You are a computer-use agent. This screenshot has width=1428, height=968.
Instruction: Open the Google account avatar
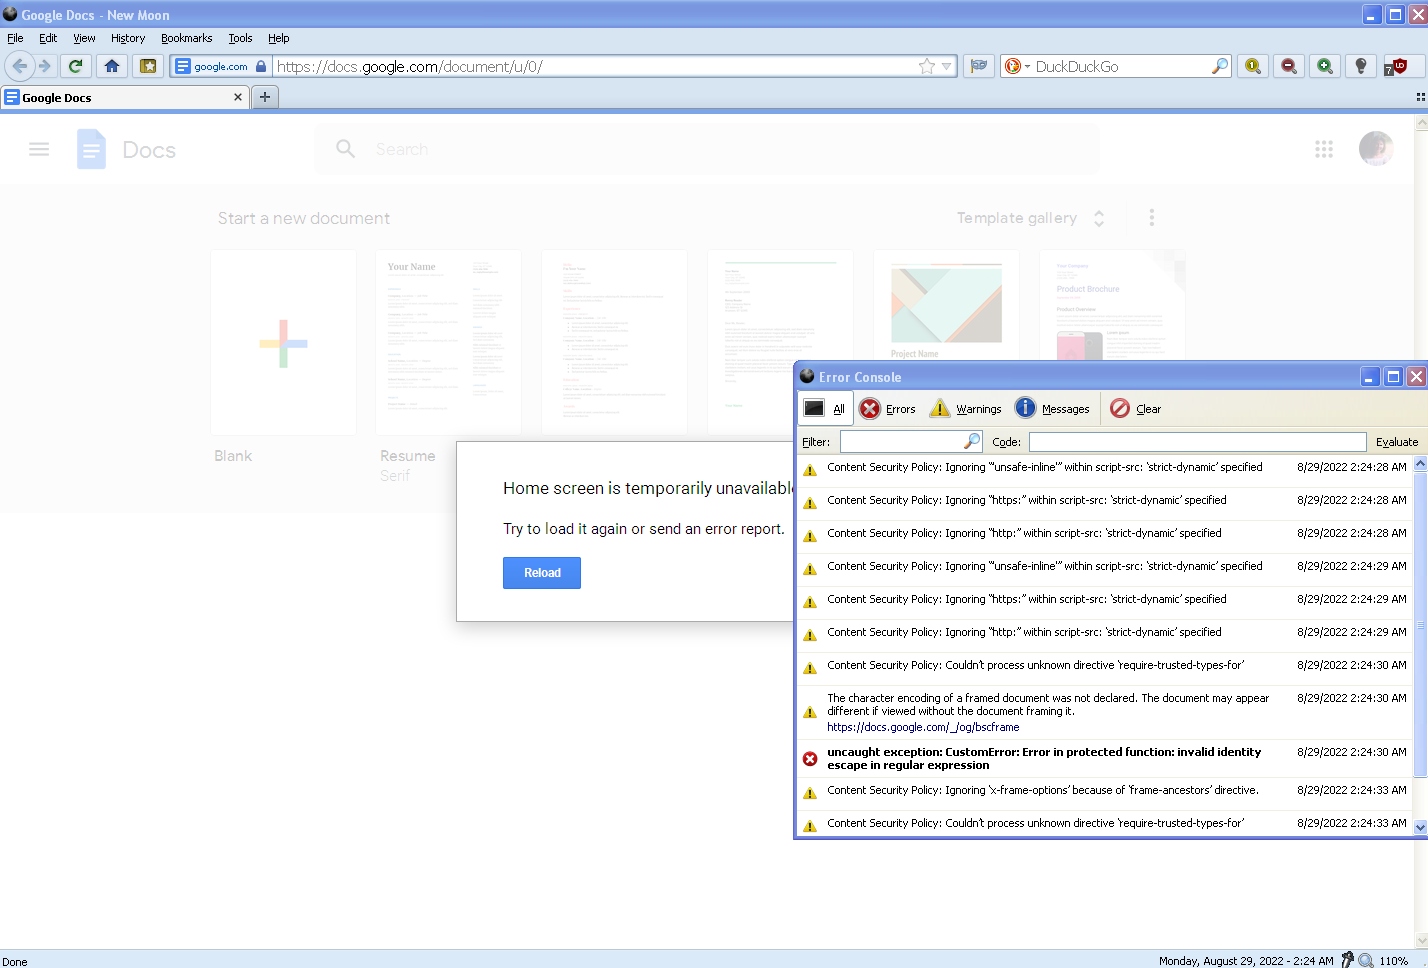[x=1376, y=149]
